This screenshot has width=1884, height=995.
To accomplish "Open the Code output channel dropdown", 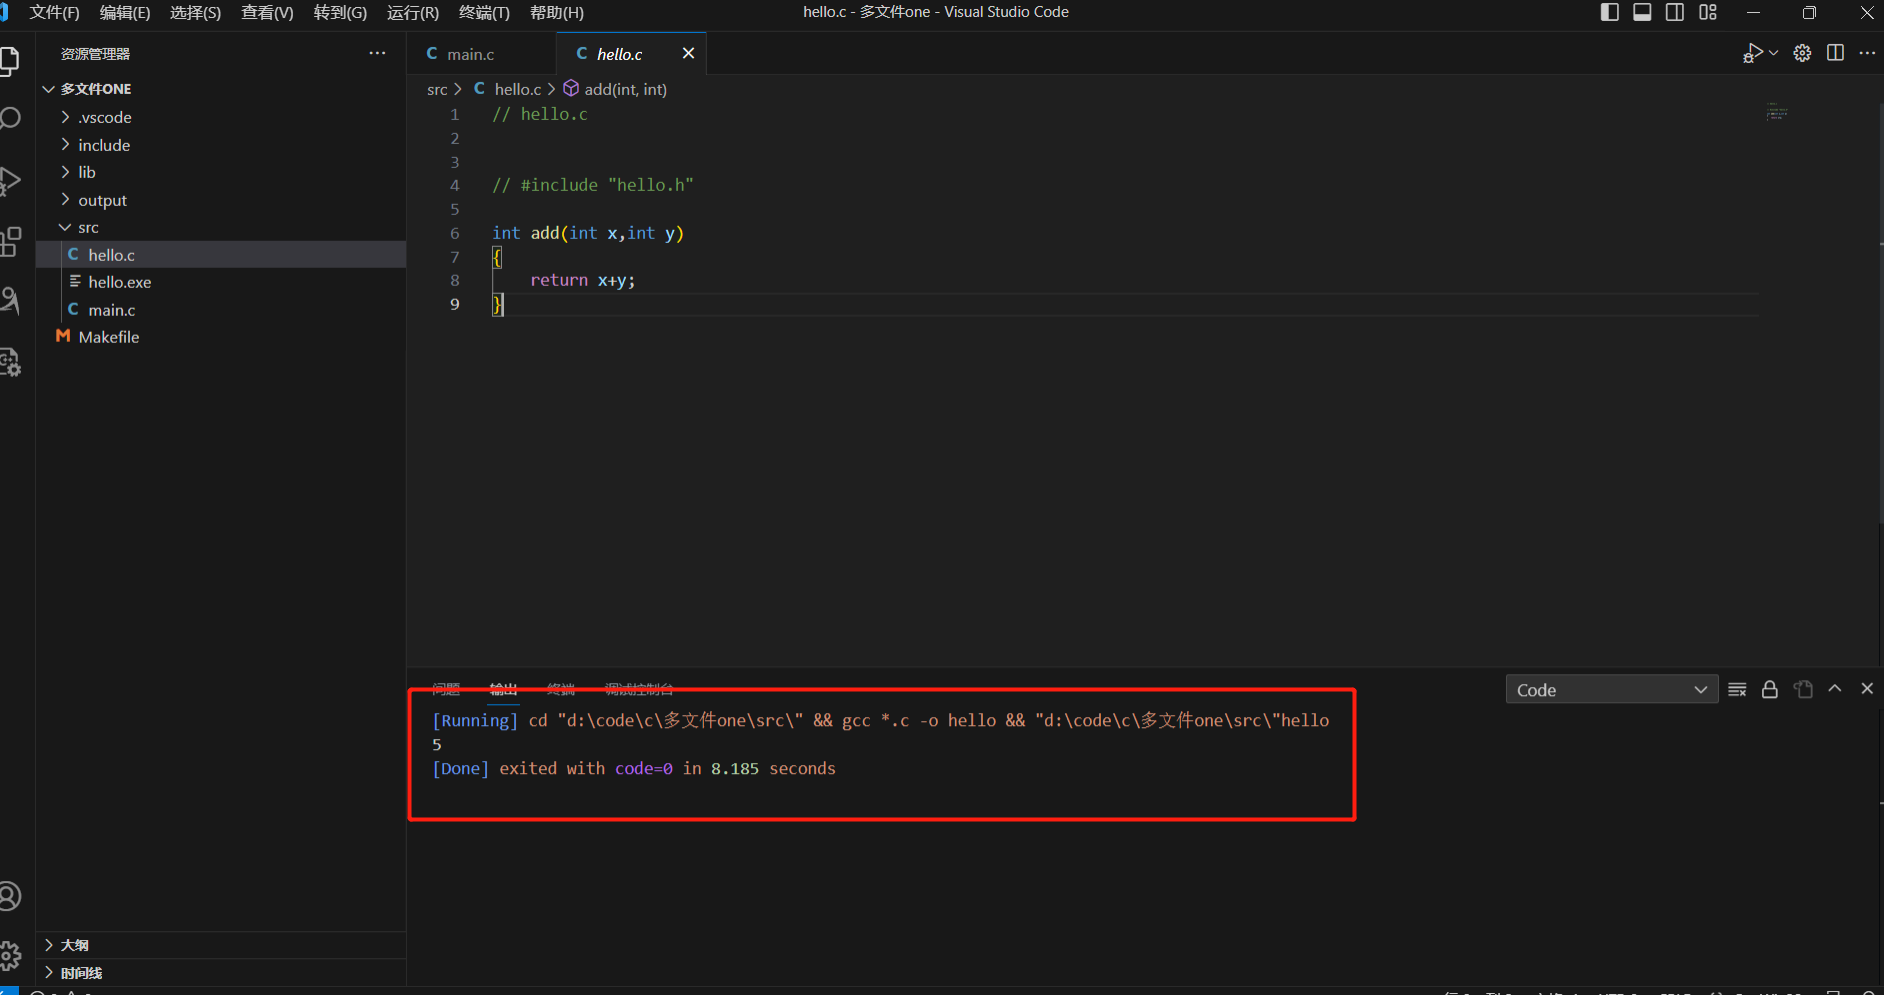I will [x=1611, y=690].
